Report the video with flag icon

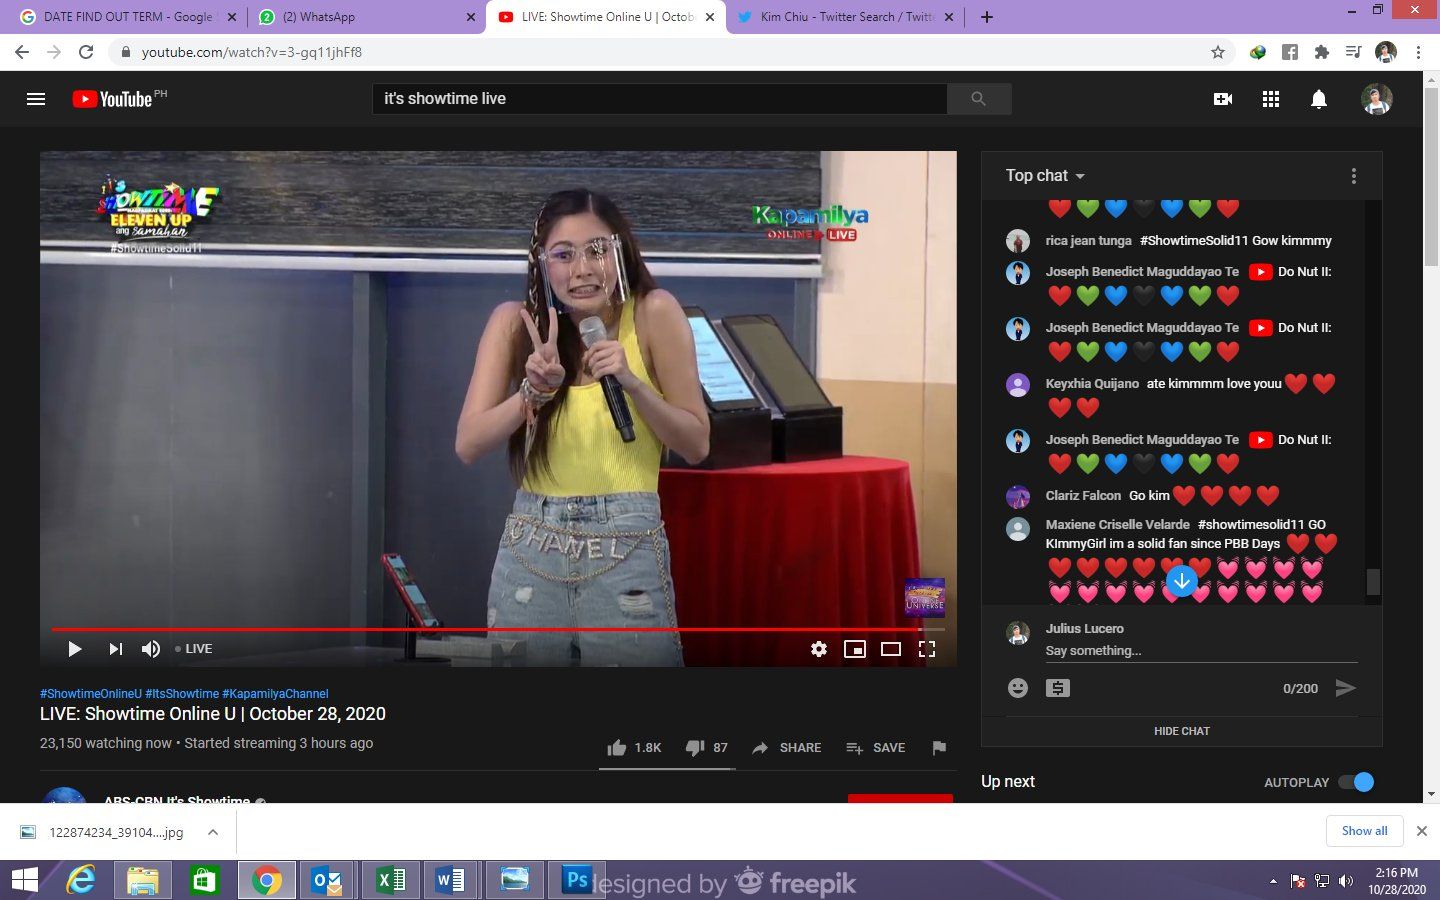[x=939, y=748]
